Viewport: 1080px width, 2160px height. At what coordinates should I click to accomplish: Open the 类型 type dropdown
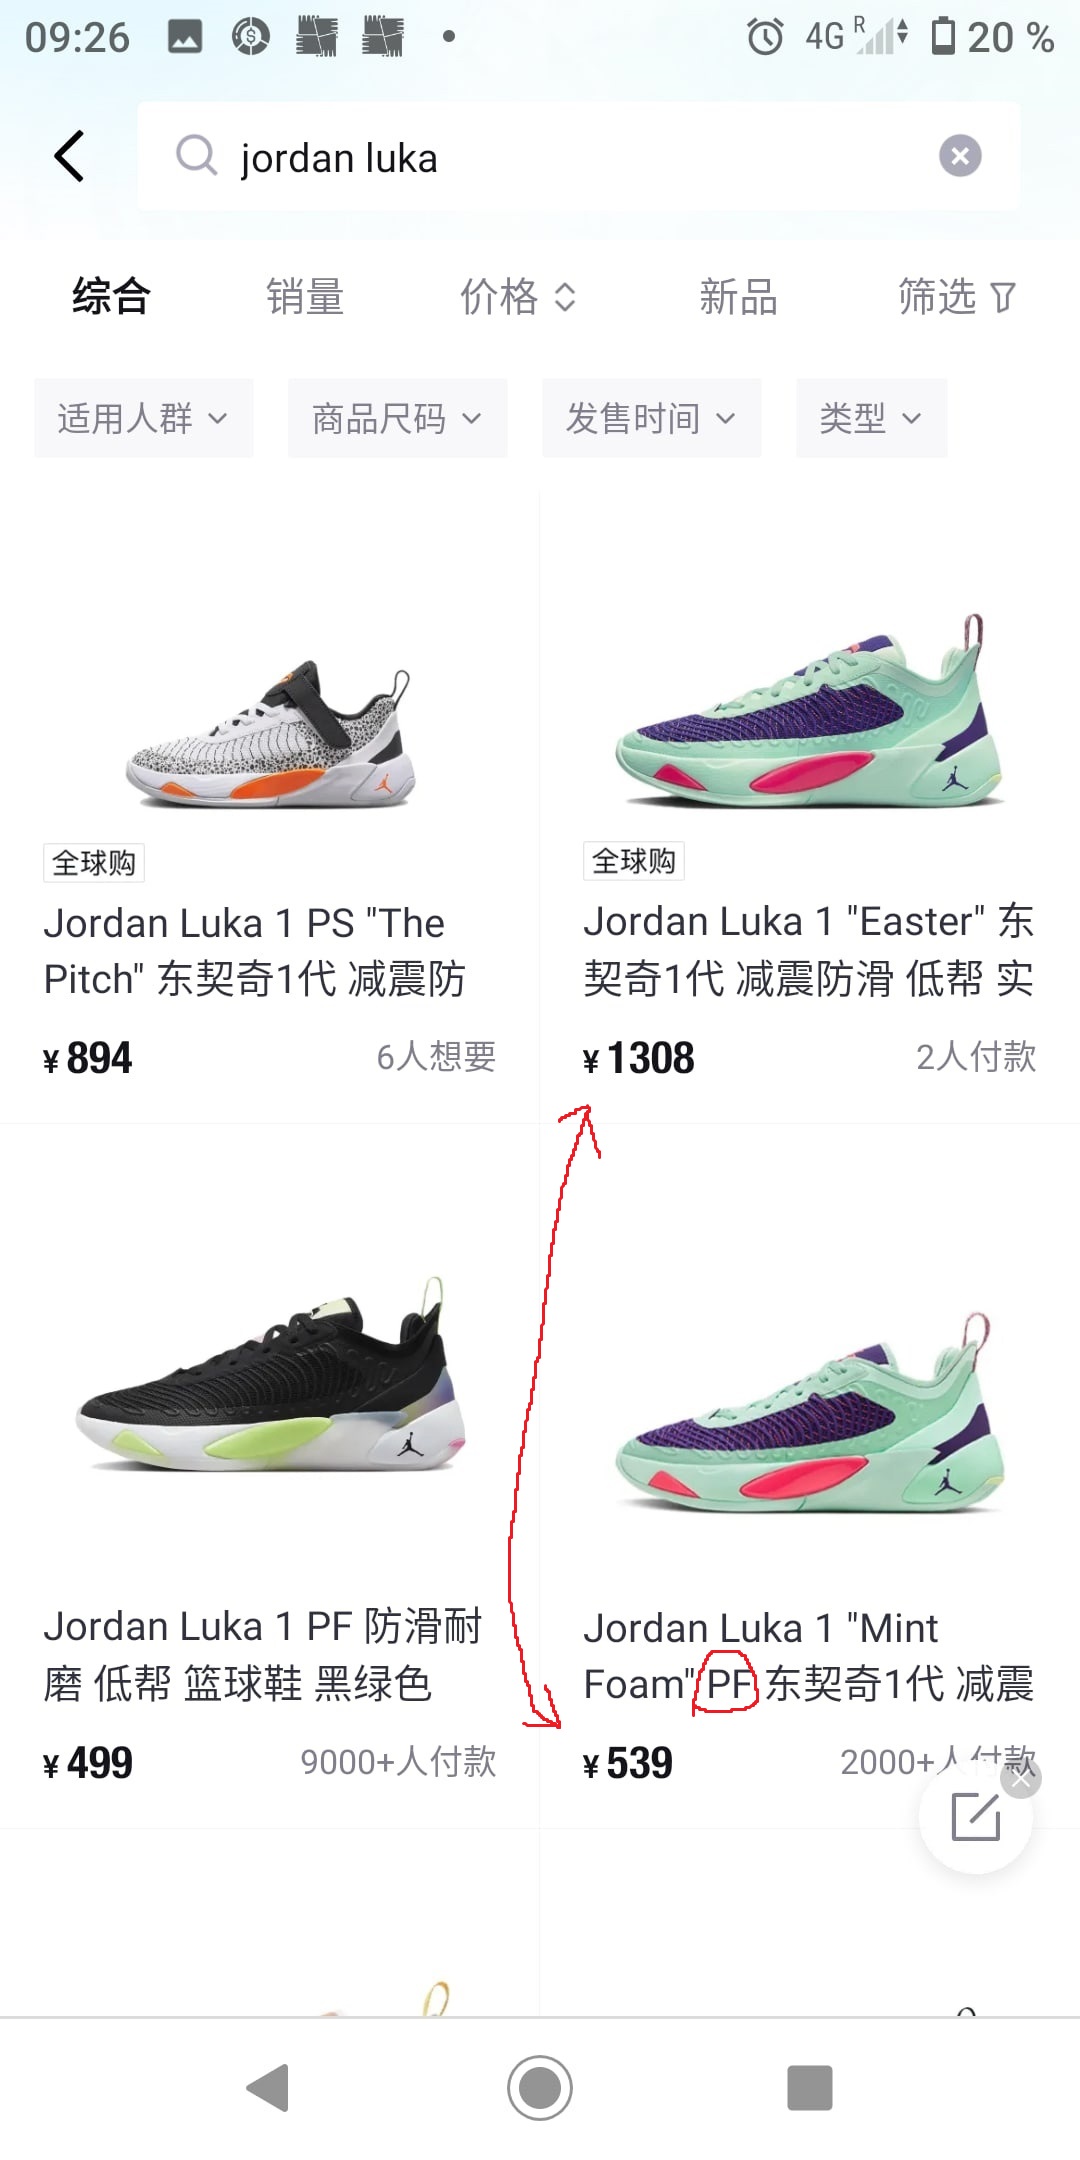(872, 418)
